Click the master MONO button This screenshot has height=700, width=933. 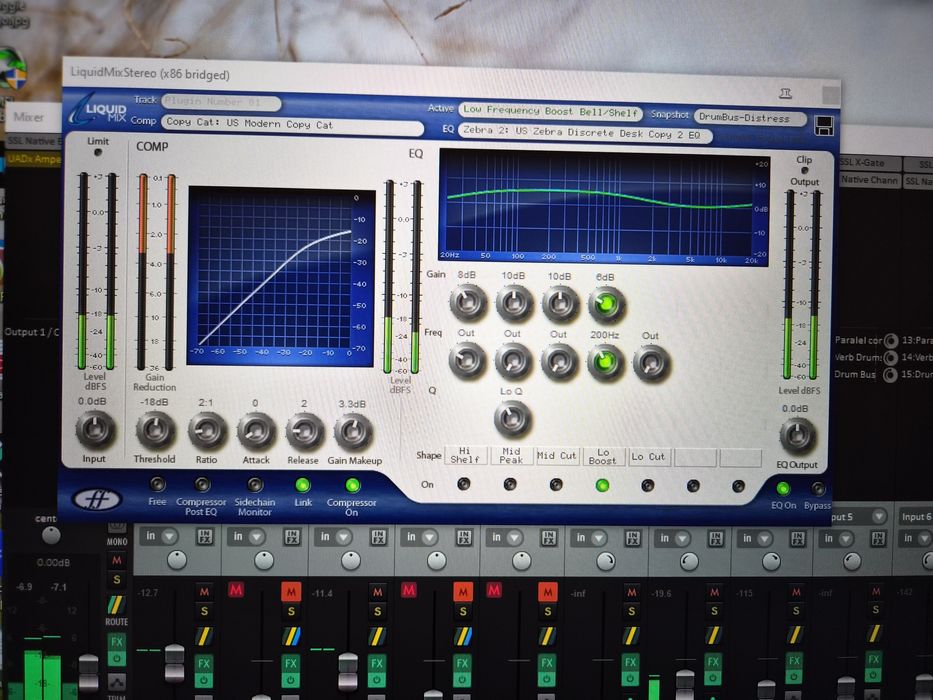[117, 542]
